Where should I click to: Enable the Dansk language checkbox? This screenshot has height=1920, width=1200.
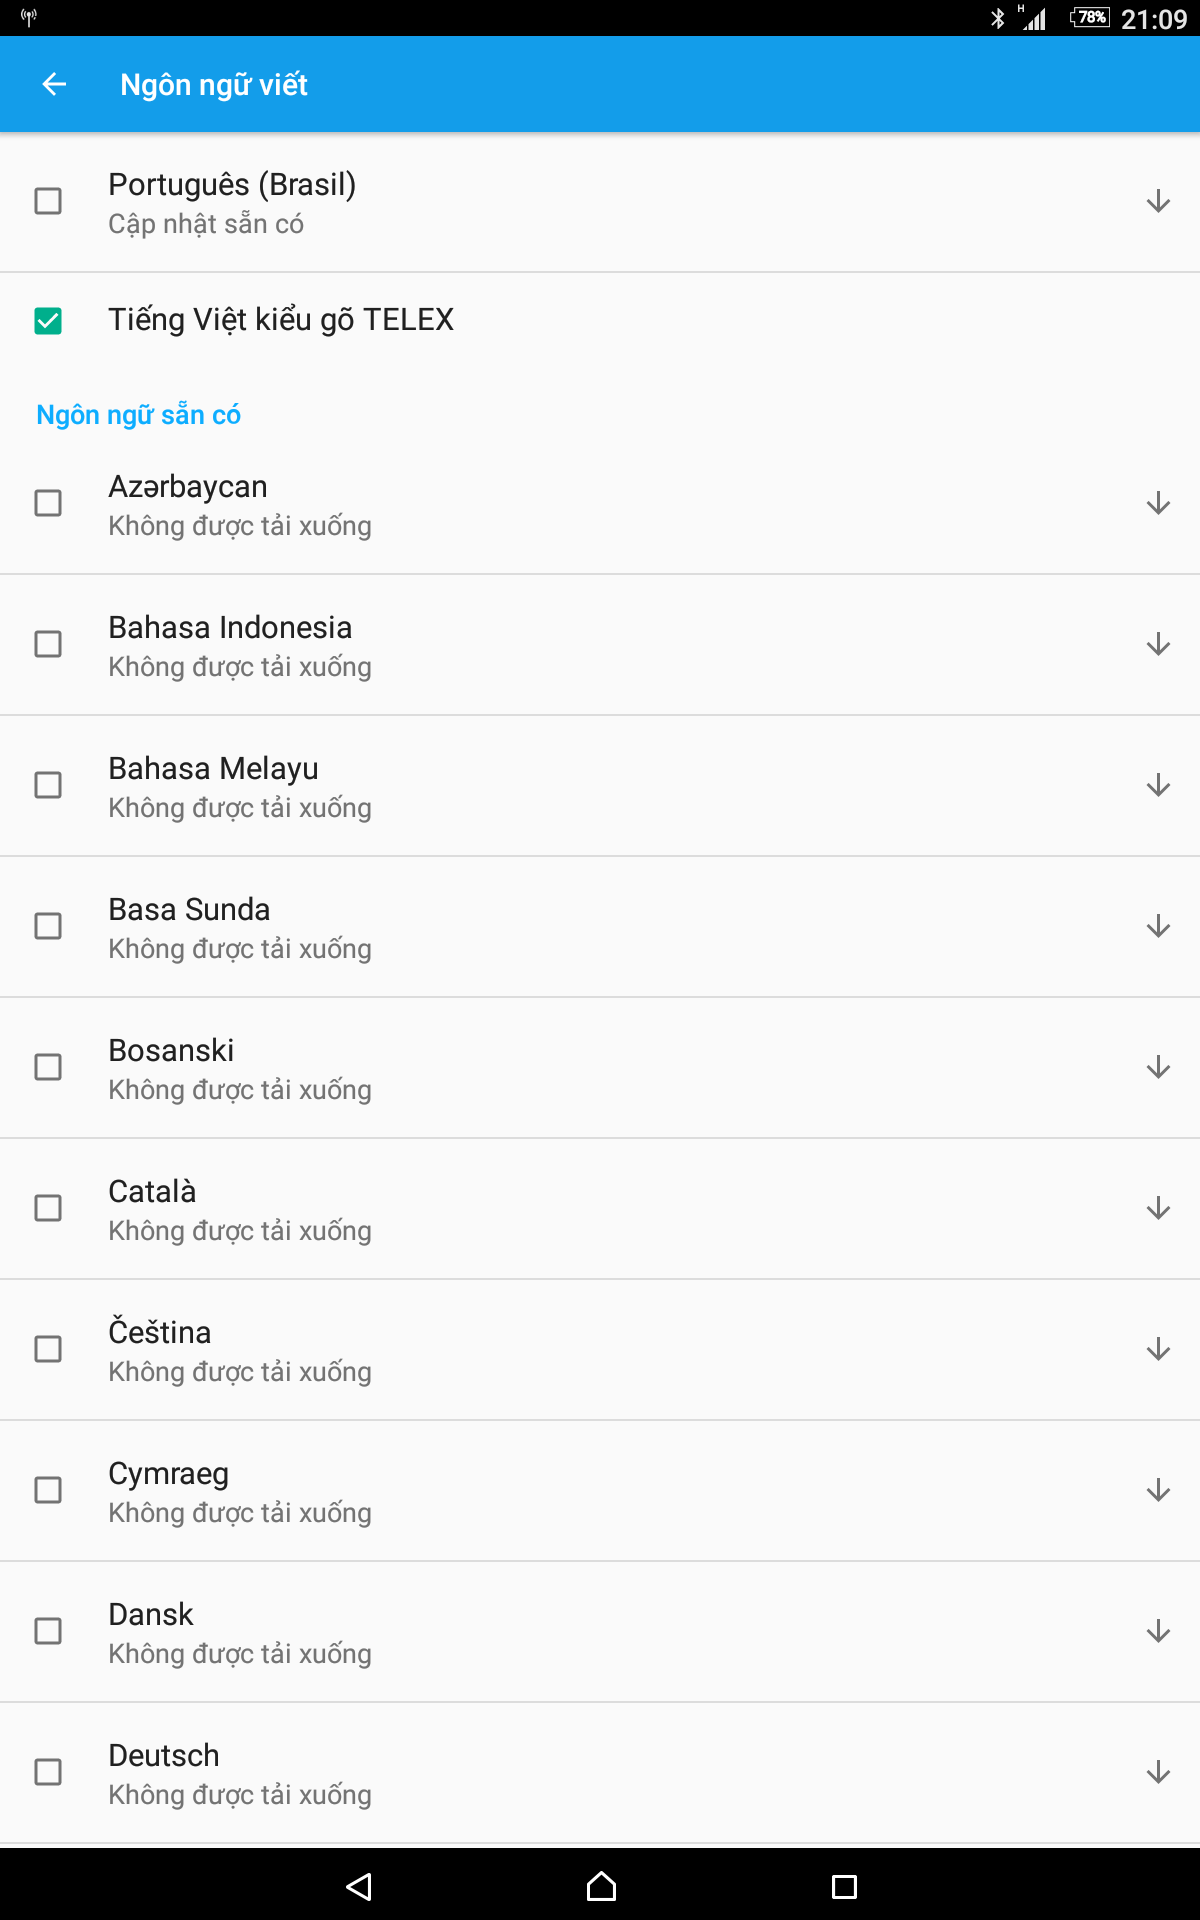coord(48,1631)
